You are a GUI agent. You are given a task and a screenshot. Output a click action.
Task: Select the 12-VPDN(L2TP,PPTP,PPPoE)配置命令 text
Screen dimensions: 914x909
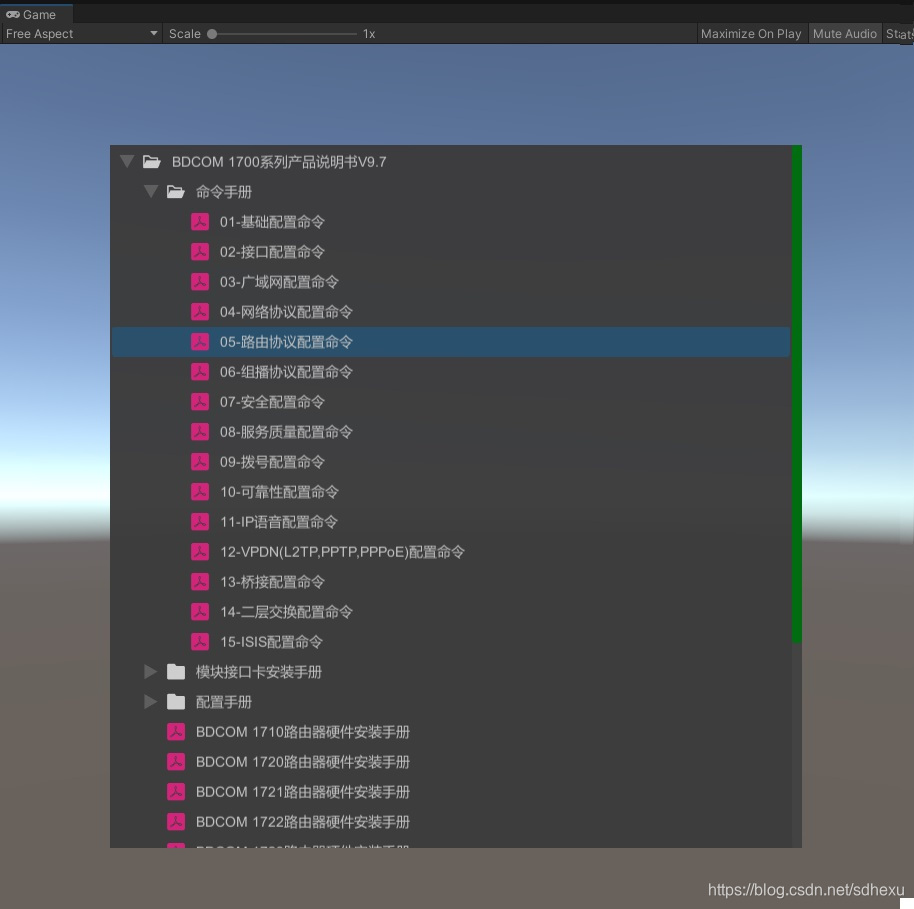[x=342, y=552]
